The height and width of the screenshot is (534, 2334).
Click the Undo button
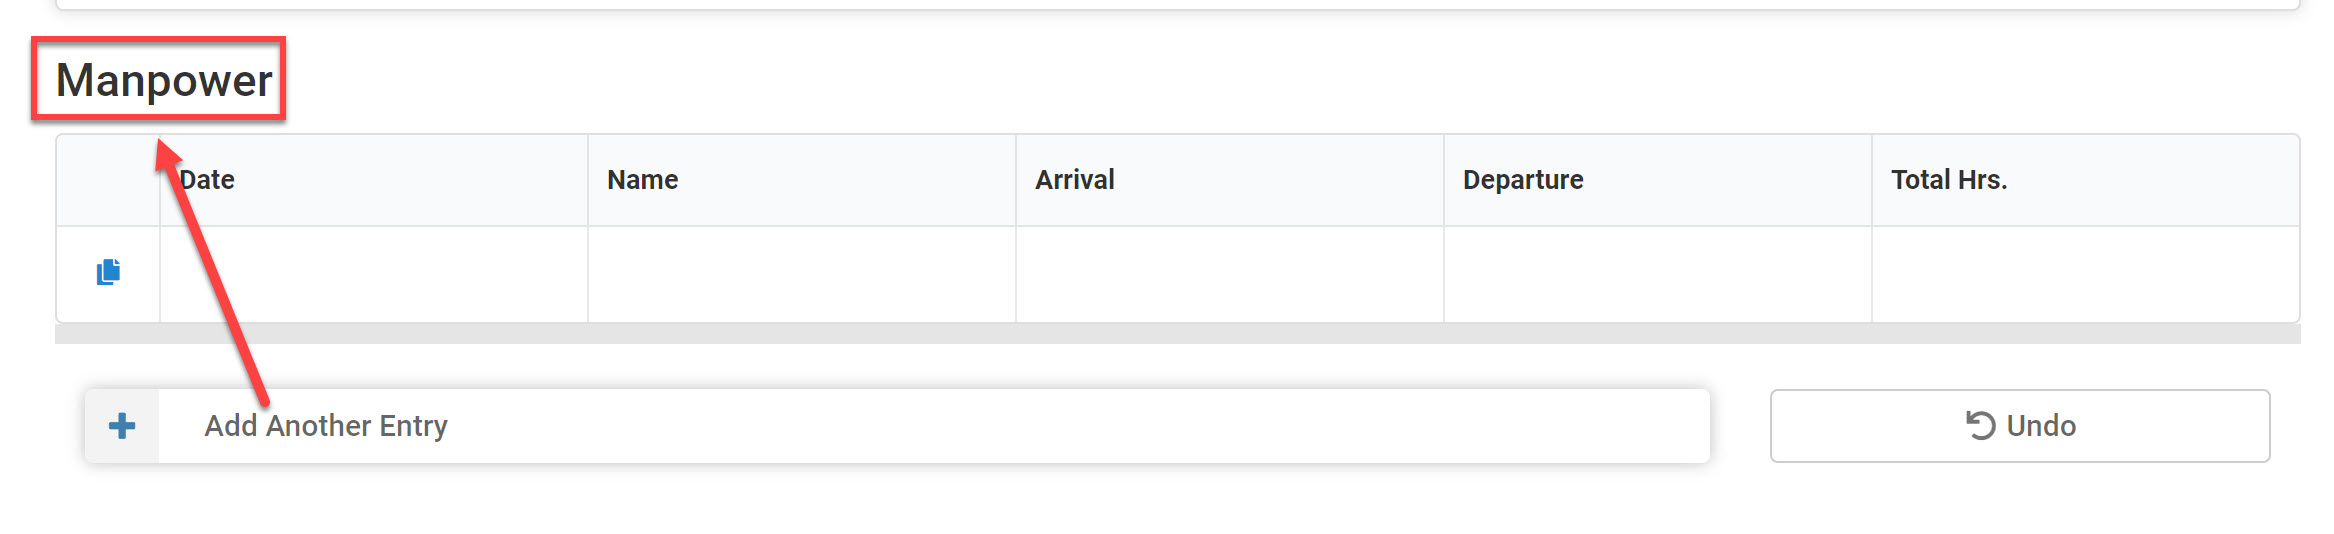click(x=2020, y=426)
